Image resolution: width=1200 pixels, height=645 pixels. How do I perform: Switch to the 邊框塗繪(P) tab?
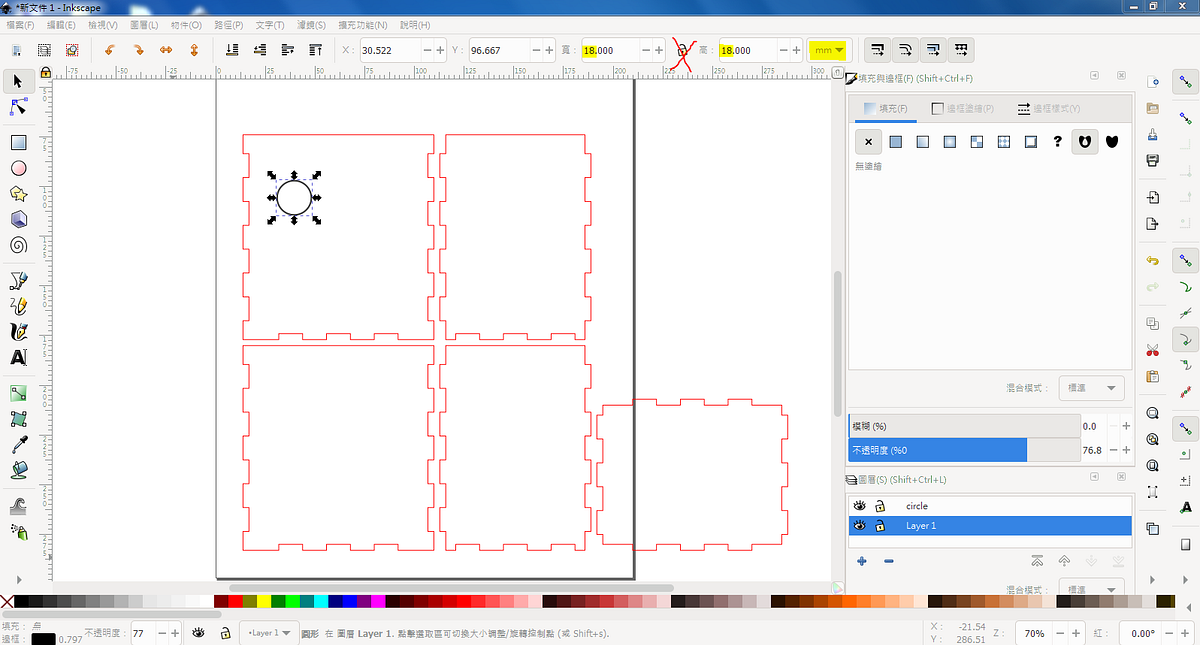click(962, 108)
